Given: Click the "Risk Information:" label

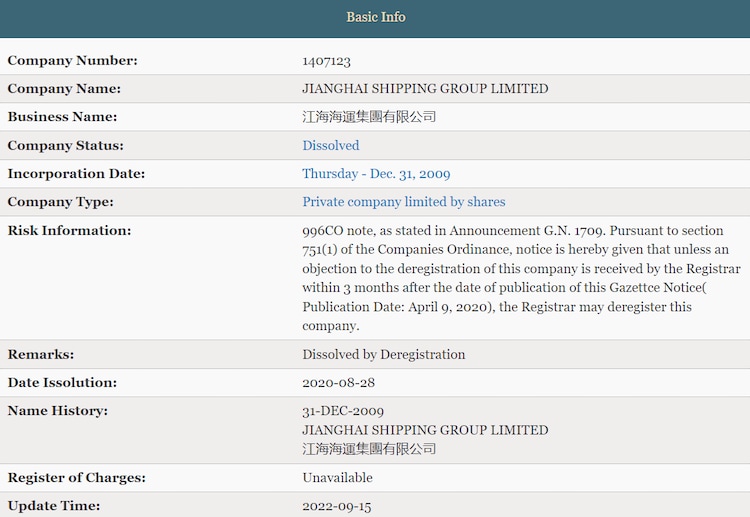Looking at the screenshot, I should pyautogui.click(x=69, y=230).
